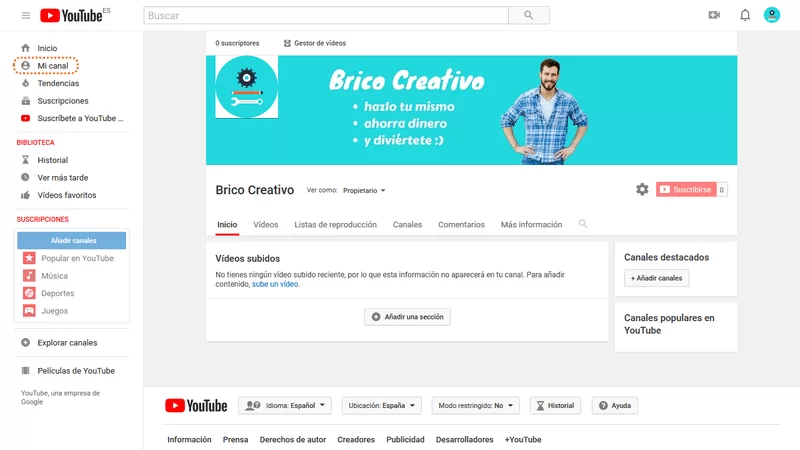
Task: Click Añadir una sección button
Action: point(407,317)
